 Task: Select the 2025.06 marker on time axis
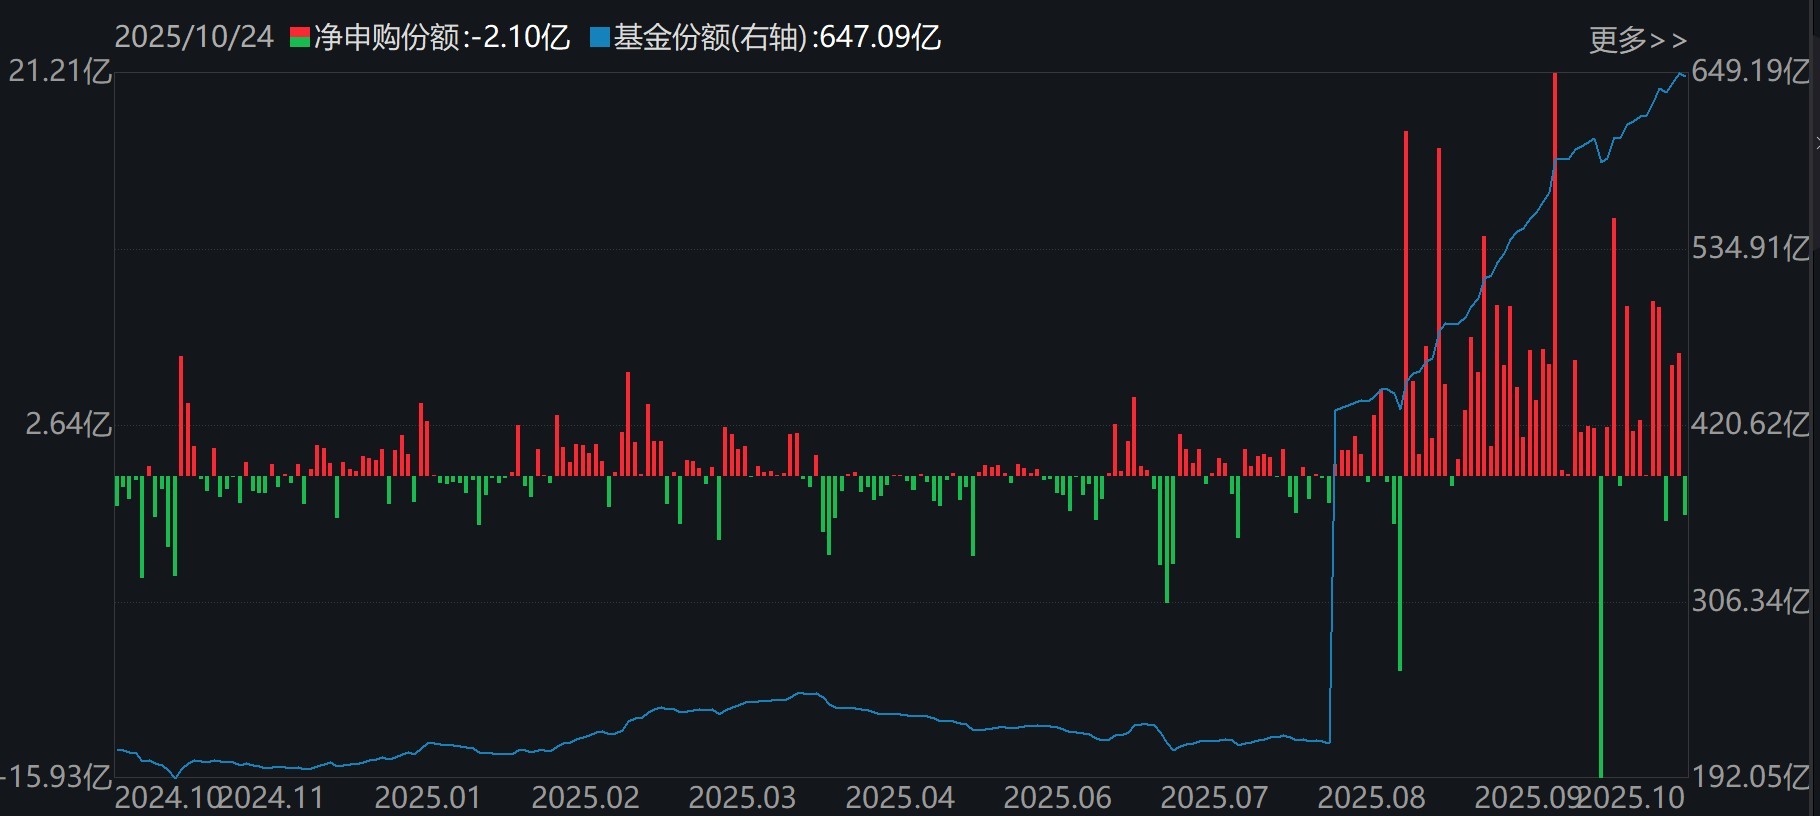[1057, 797]
